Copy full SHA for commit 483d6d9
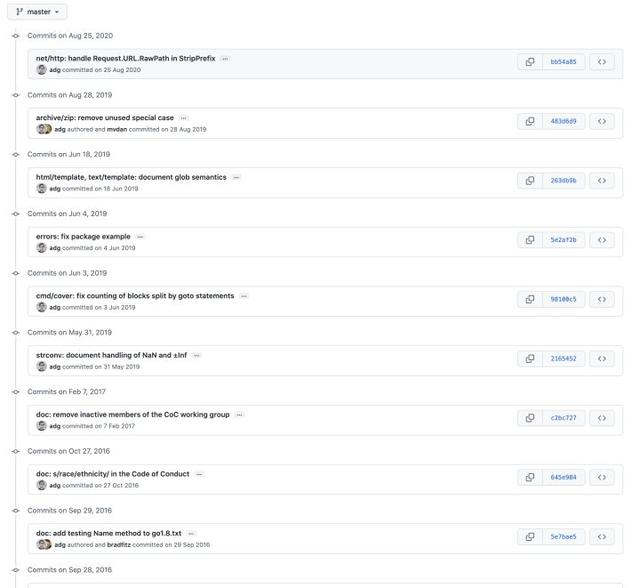Image resolution: width=640 pixels, height=588 pixels. tap(530, 122)
